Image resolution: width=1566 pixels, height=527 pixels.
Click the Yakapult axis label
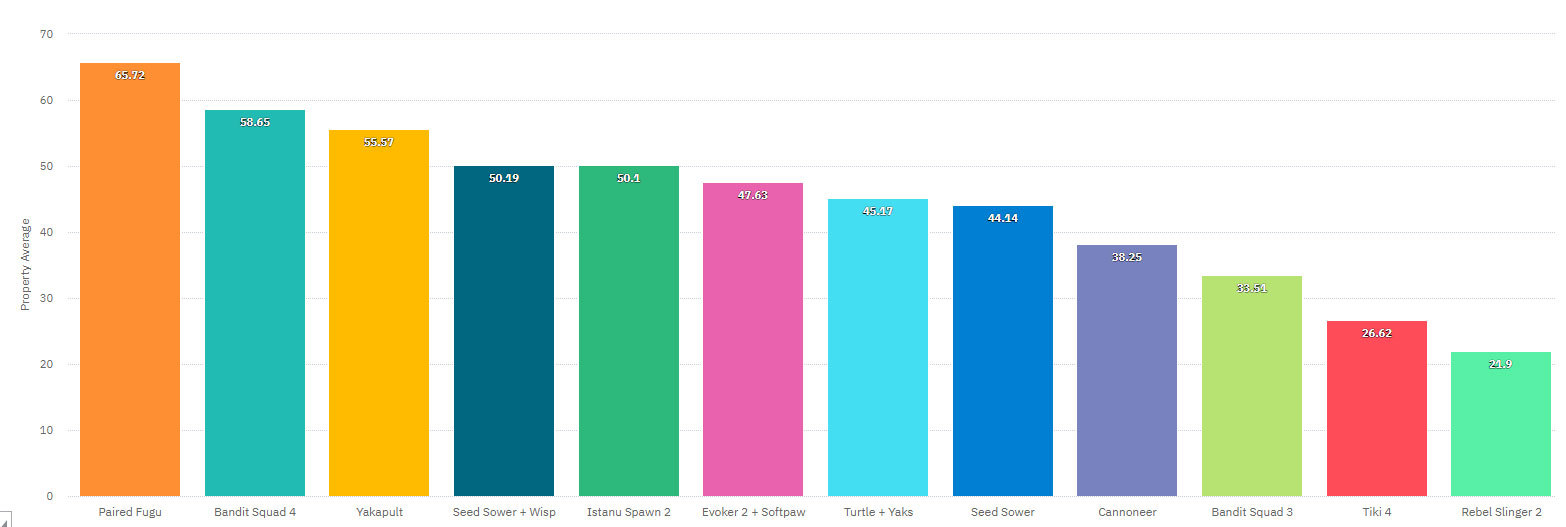tap(379, 512)
